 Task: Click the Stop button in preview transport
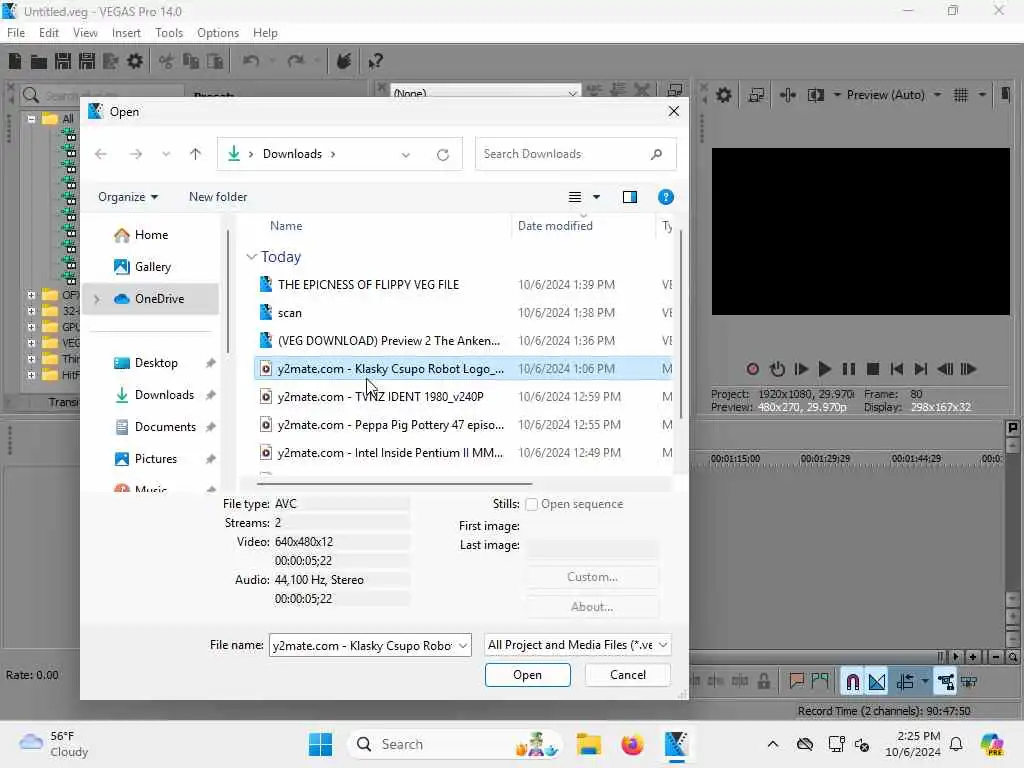(x=872, y=370)
